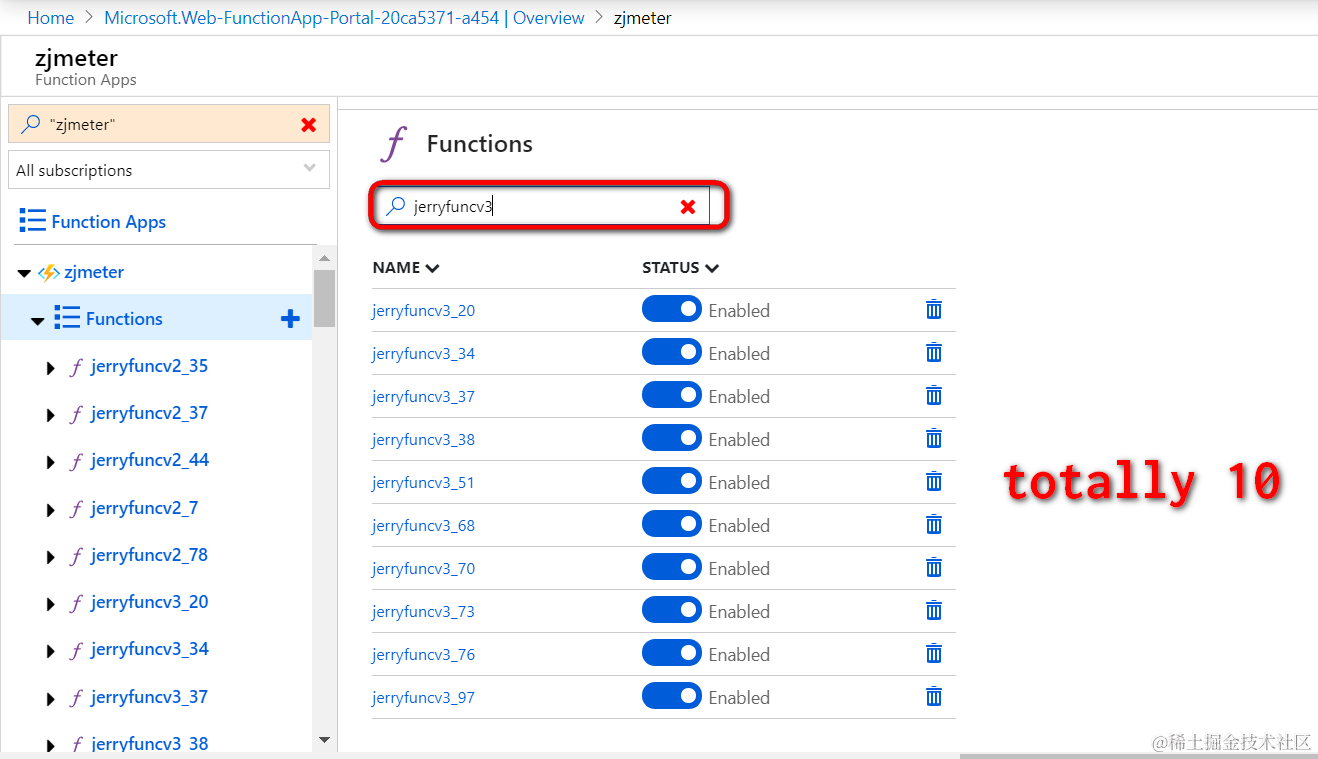Viewport: 1318px width, 759px height.
Task: Toggle the Enabled switch for jerryfuncv3_70
Action: pyautogui.click(x=672, y=568)
